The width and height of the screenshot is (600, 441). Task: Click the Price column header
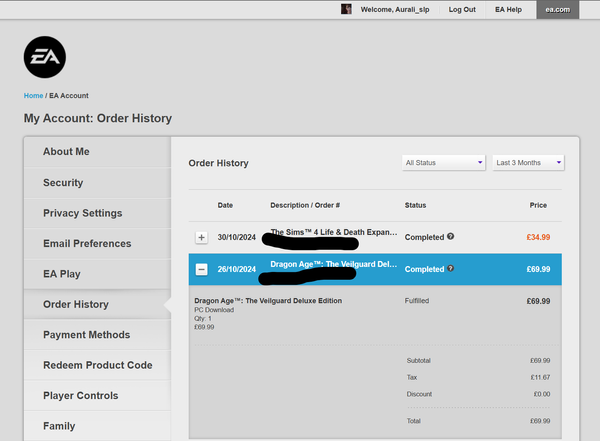(x=538, y=205)
